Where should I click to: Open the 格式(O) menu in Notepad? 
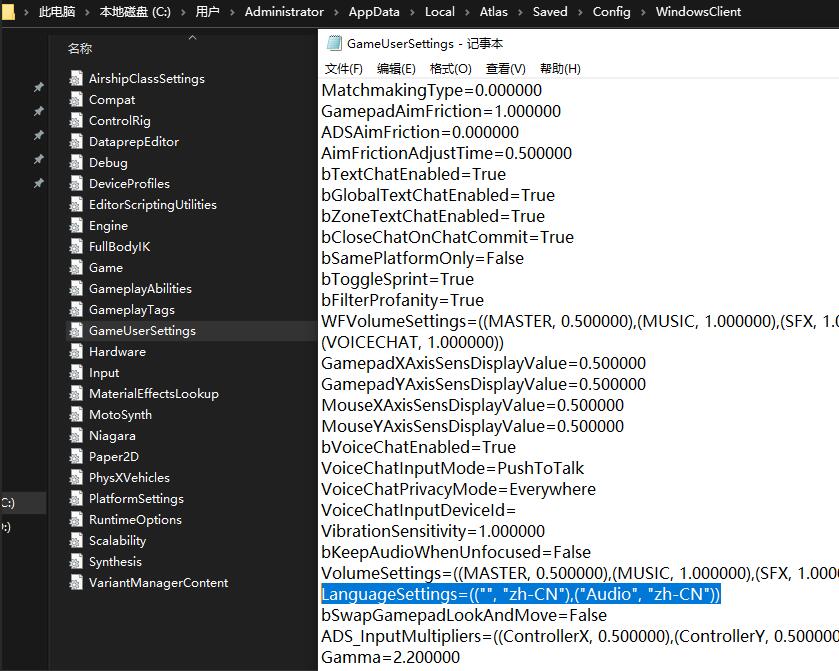pyautogui.click(x=451, y=68)
